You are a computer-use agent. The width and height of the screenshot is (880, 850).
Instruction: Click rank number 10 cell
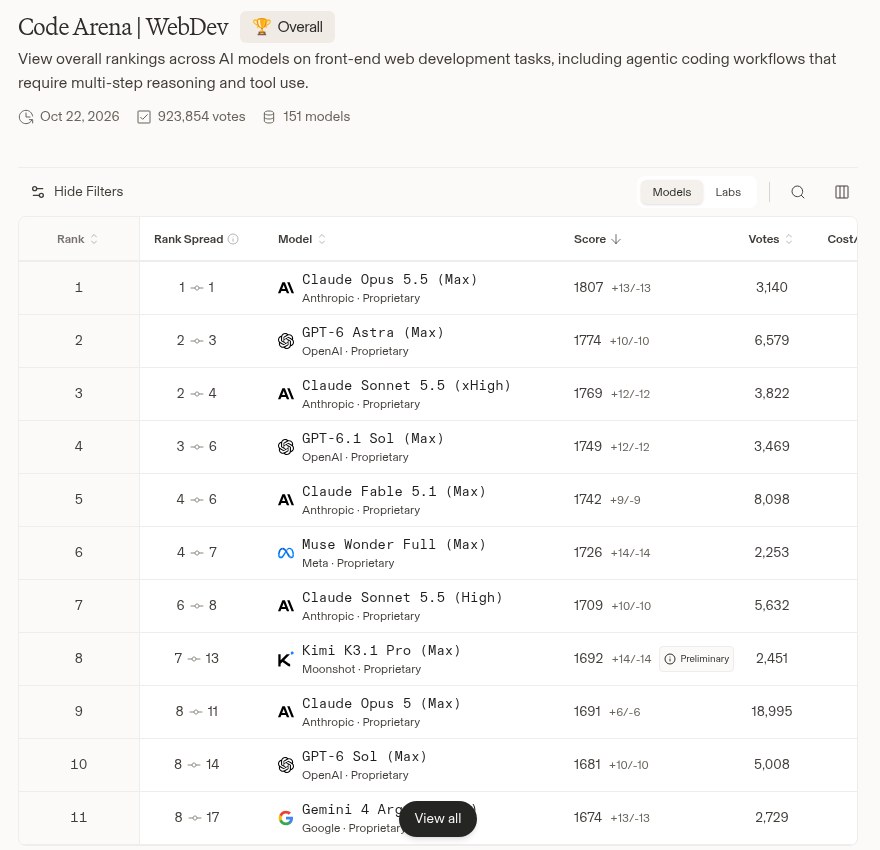tap(79, 765)
